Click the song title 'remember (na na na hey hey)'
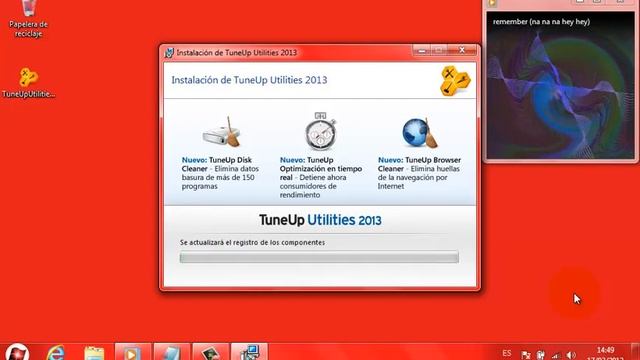640x360 pixels. (x=541, y=22)
